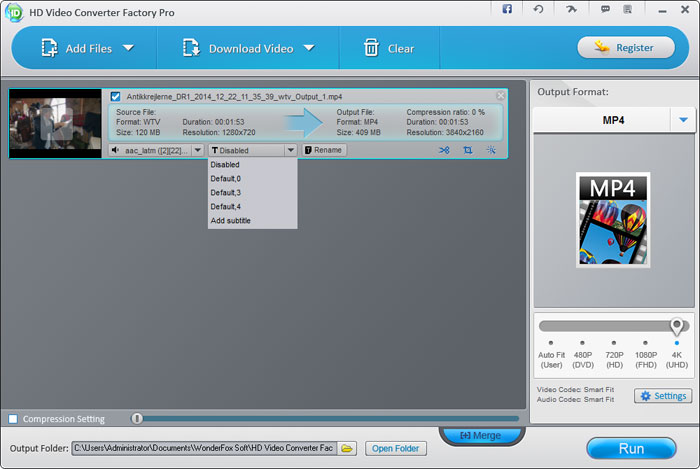
Task: Click the resolution slider handle
Action: [677, 327]
